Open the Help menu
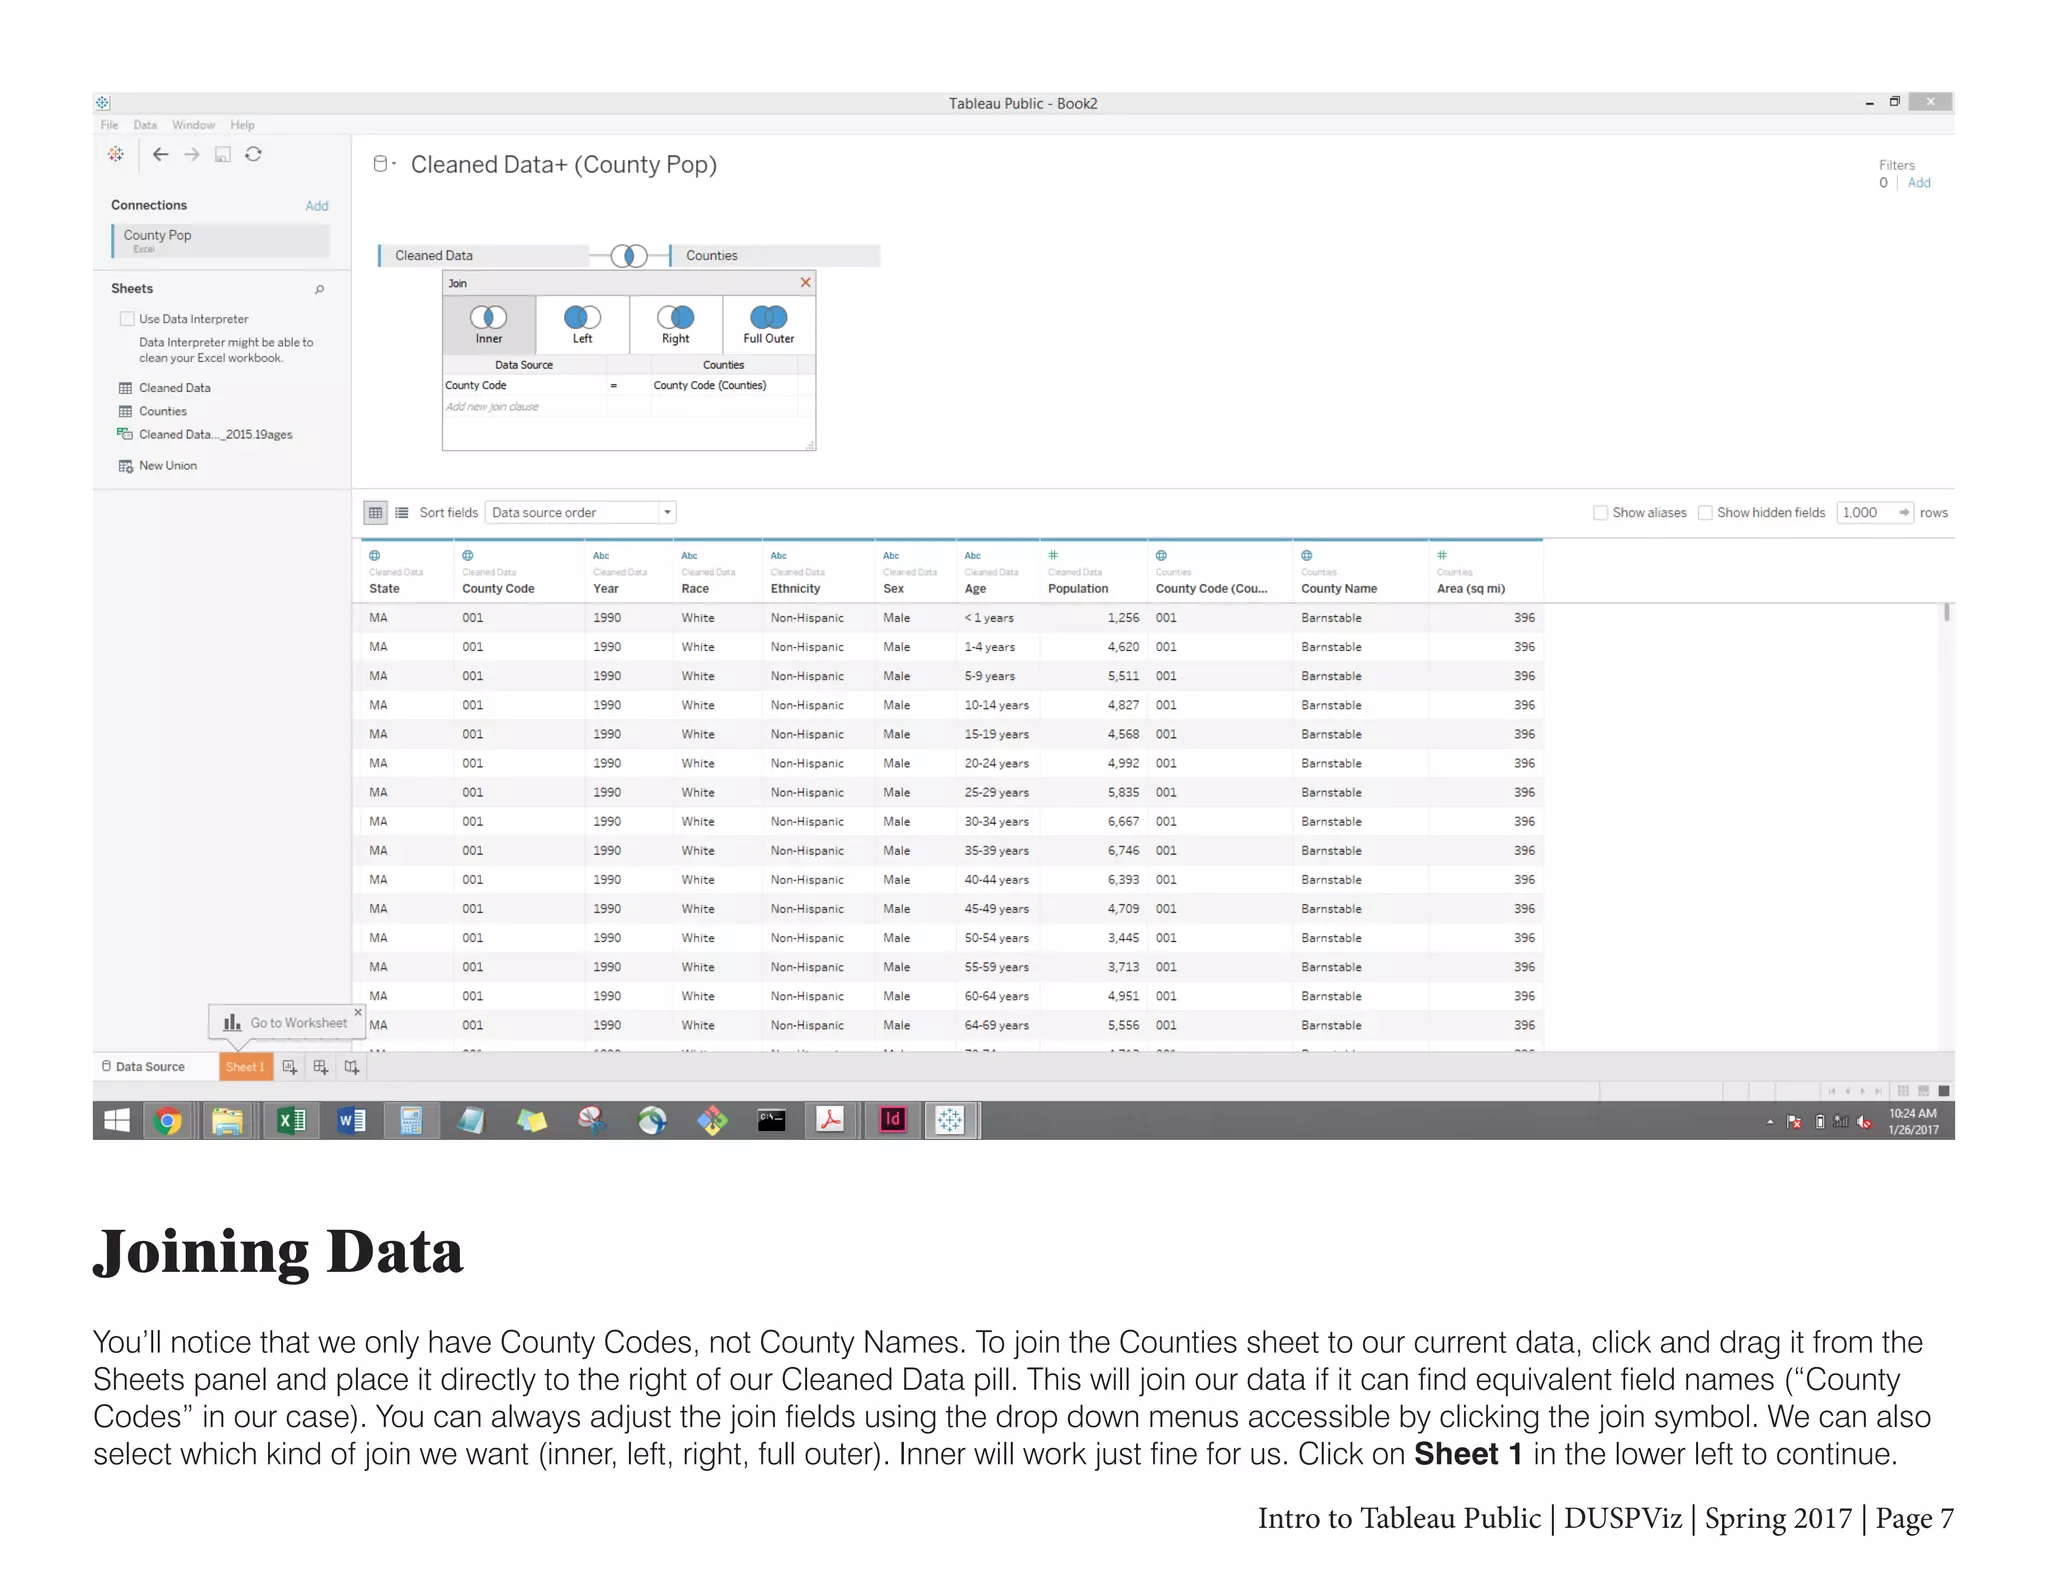 [x=242, y=125]
